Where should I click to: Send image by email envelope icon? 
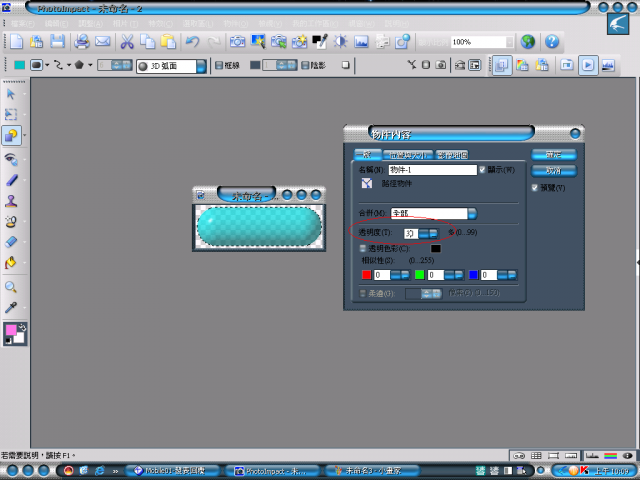(x=102, y=42)
